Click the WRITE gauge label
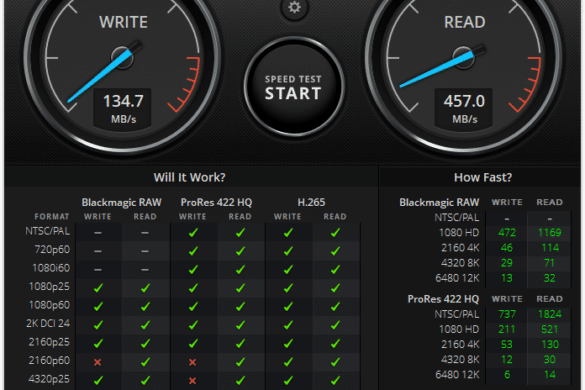 coord(123,22)
